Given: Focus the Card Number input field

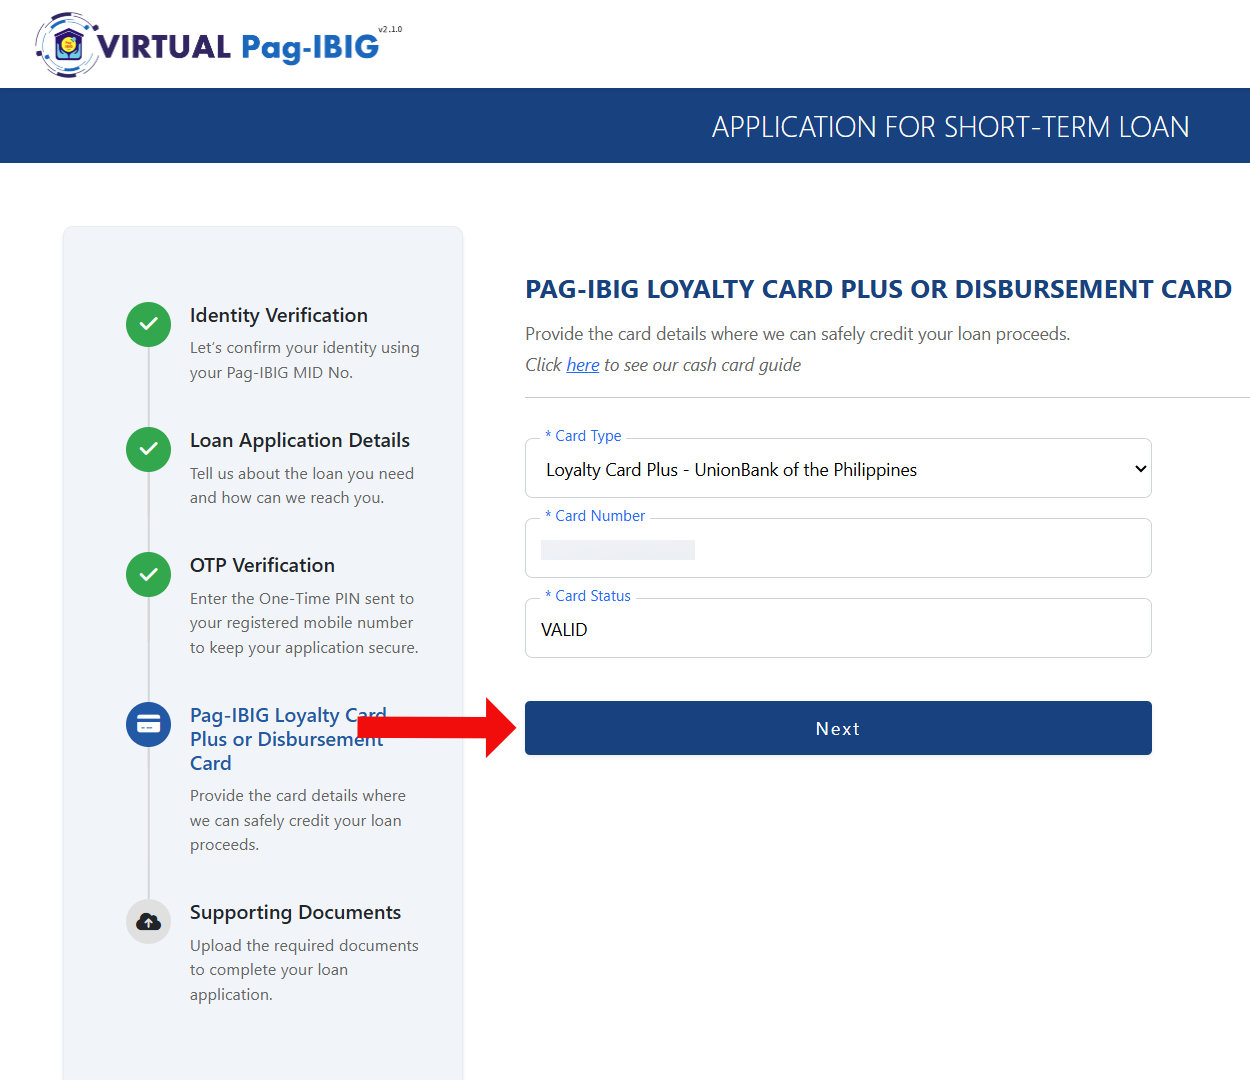Looking at the screenshot, I should pos(838,548).
